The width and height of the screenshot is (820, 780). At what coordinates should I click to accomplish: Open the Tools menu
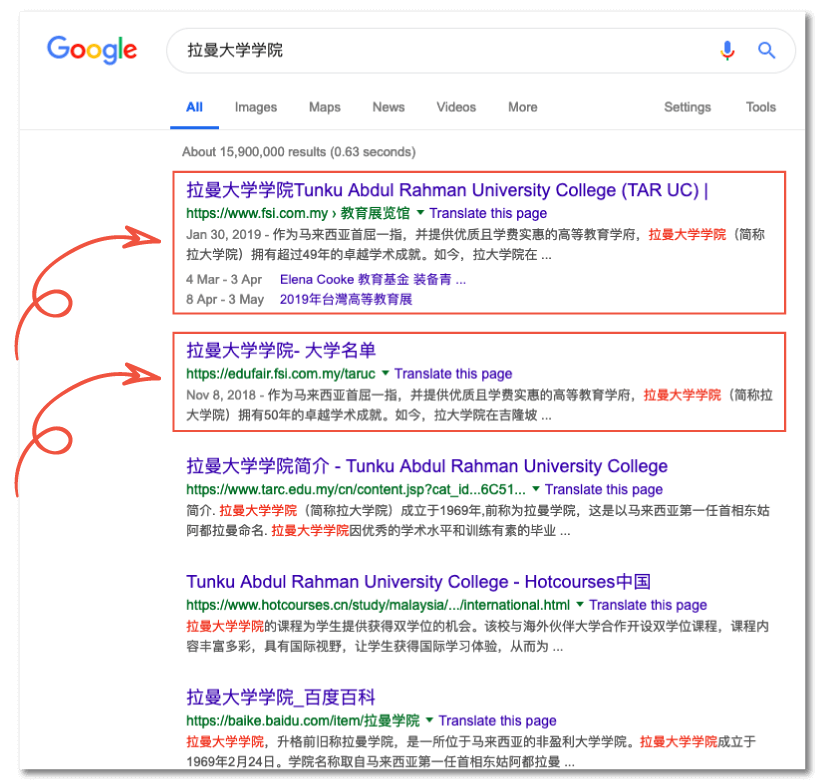click(760, 107)
